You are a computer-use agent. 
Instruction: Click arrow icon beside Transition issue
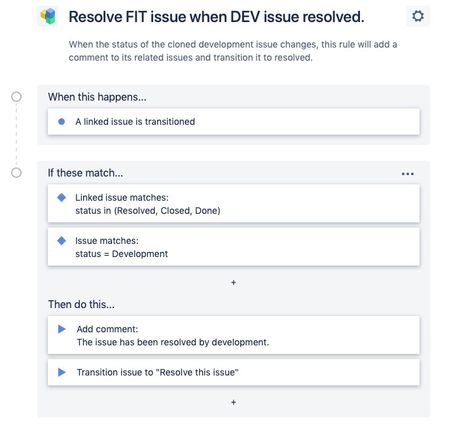point(62,372)
